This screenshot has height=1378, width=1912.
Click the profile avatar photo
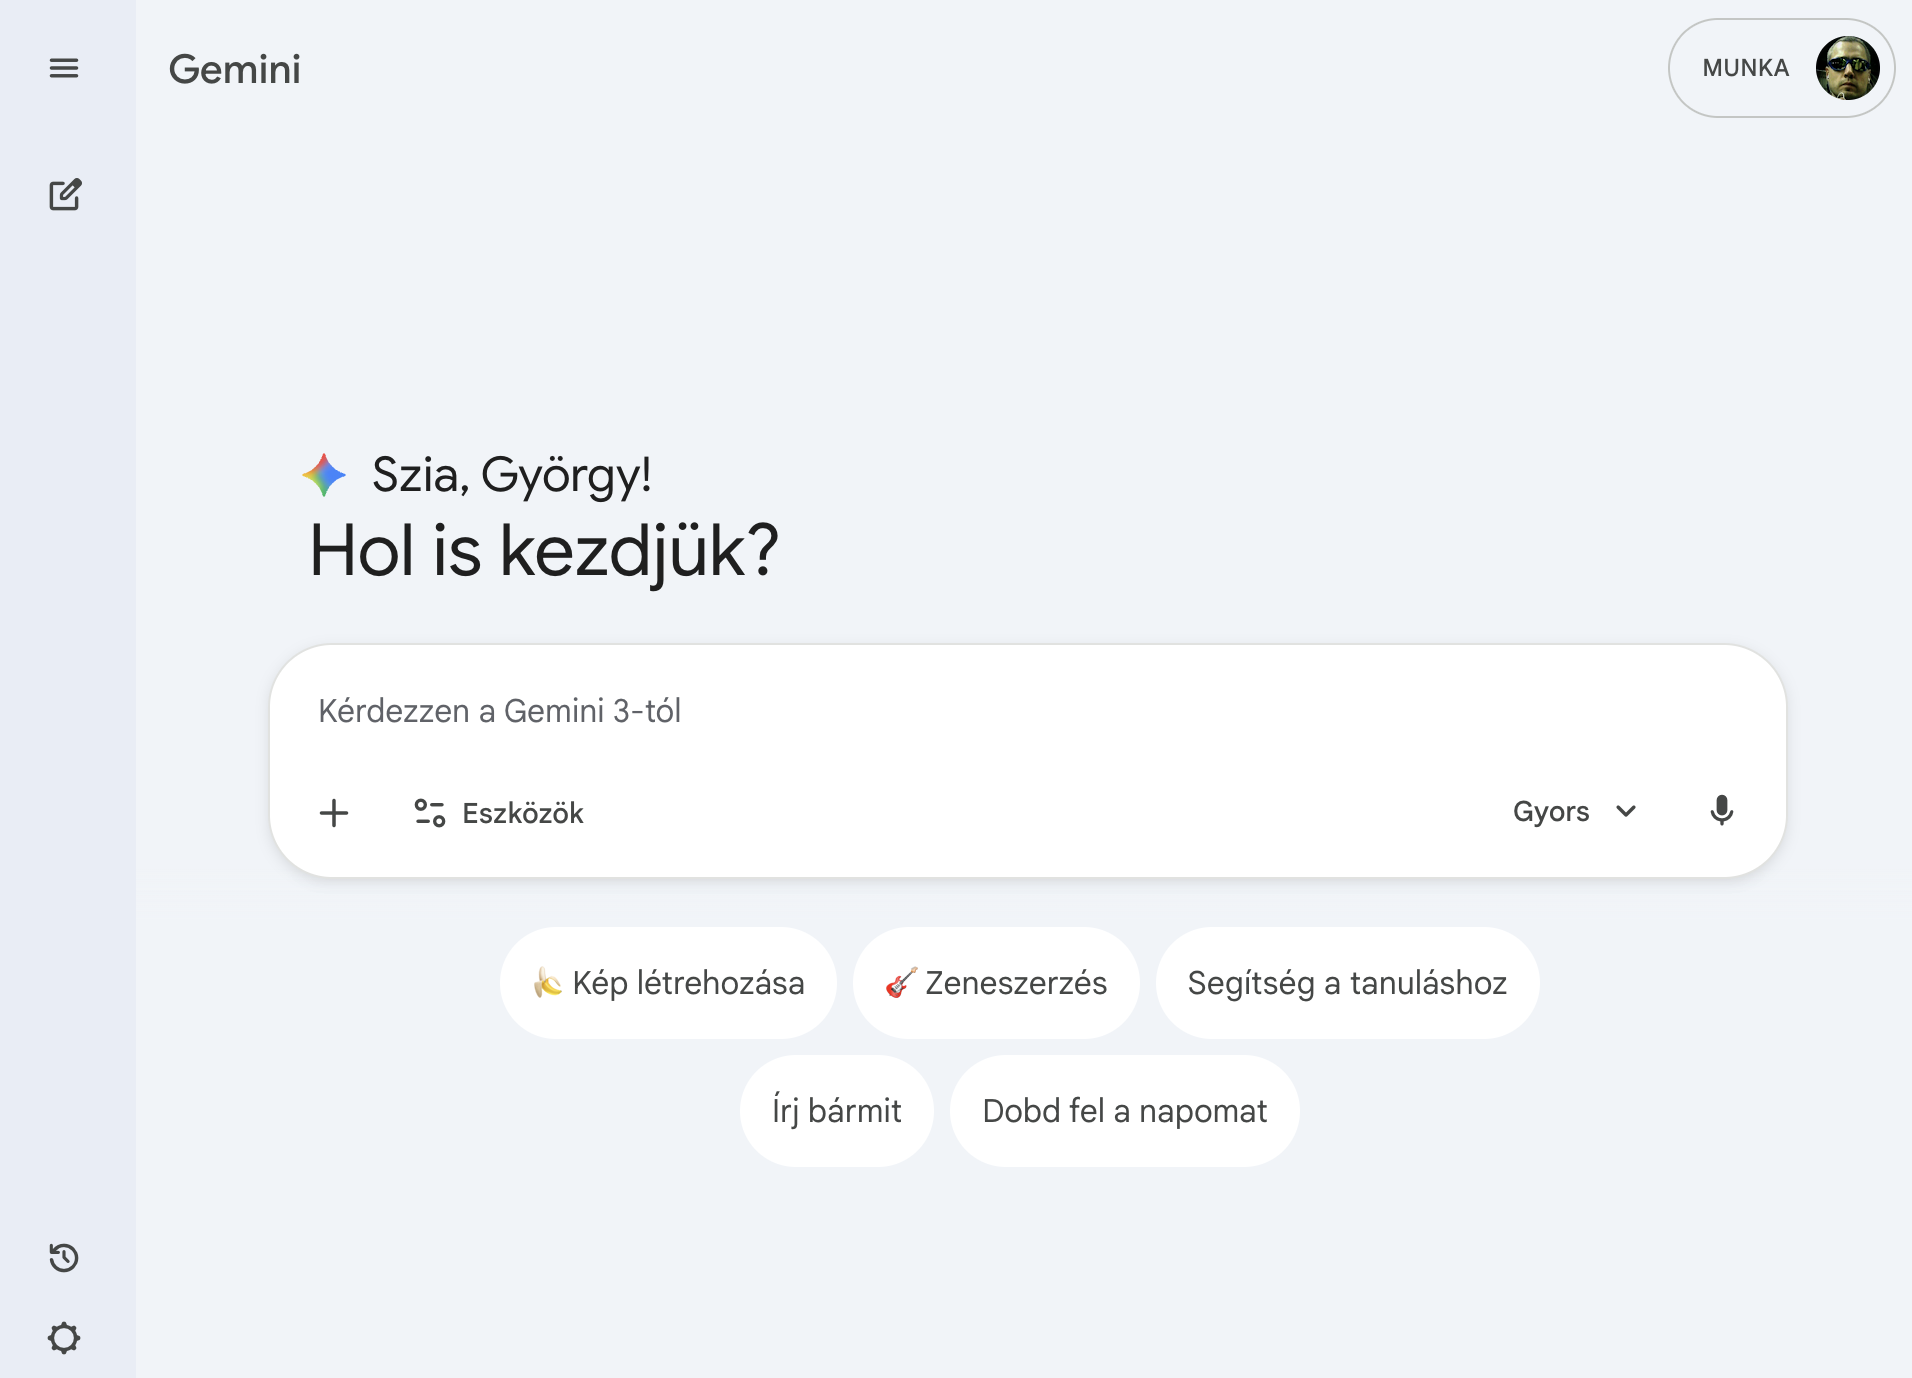(x=1846, y=68)
